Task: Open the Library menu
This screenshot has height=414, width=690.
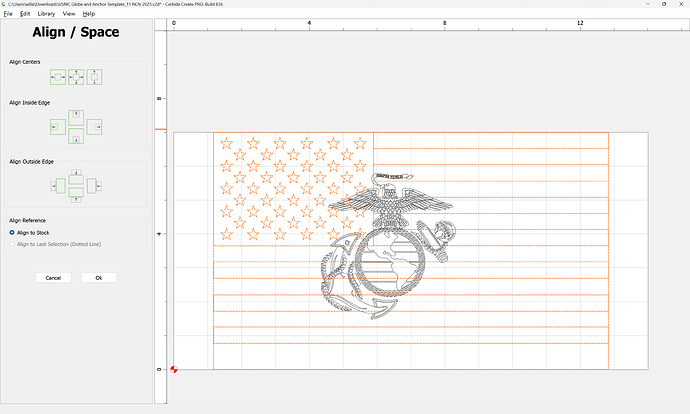Action: click(x=46, y=14)
